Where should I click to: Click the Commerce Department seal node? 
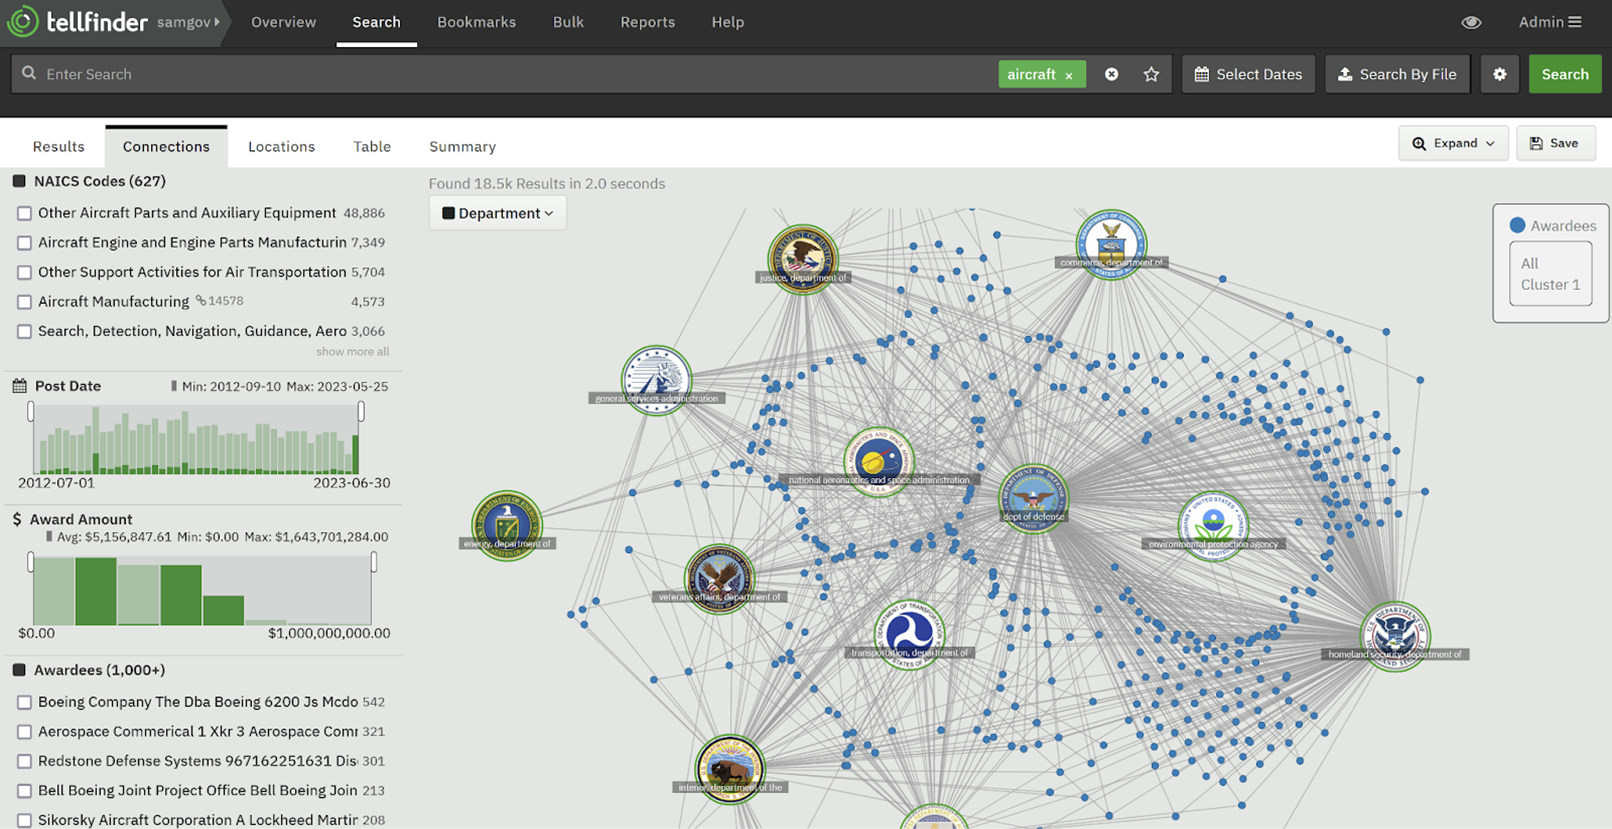coord(1110,244)
